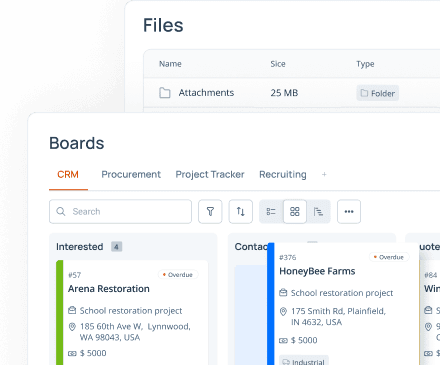Click the Interested column header
This screenshot has height=365, width=440.
79,247
